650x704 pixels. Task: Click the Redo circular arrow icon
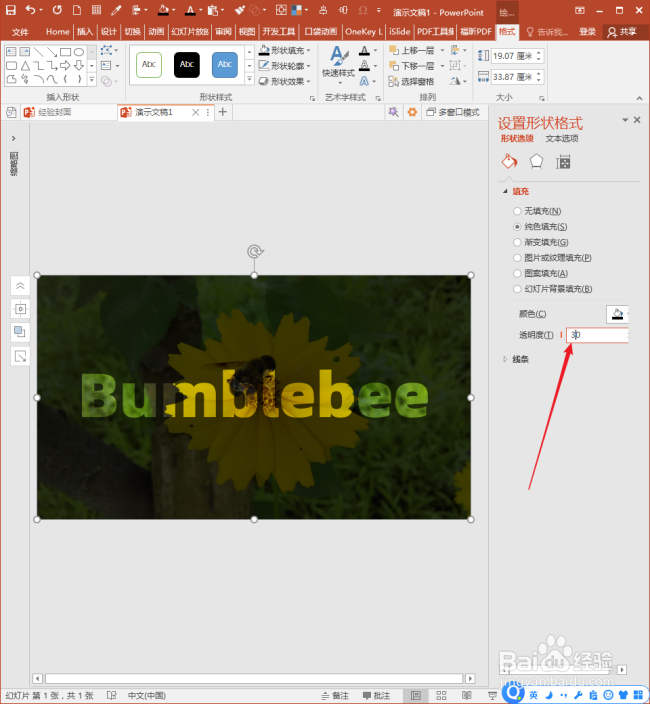57,9
